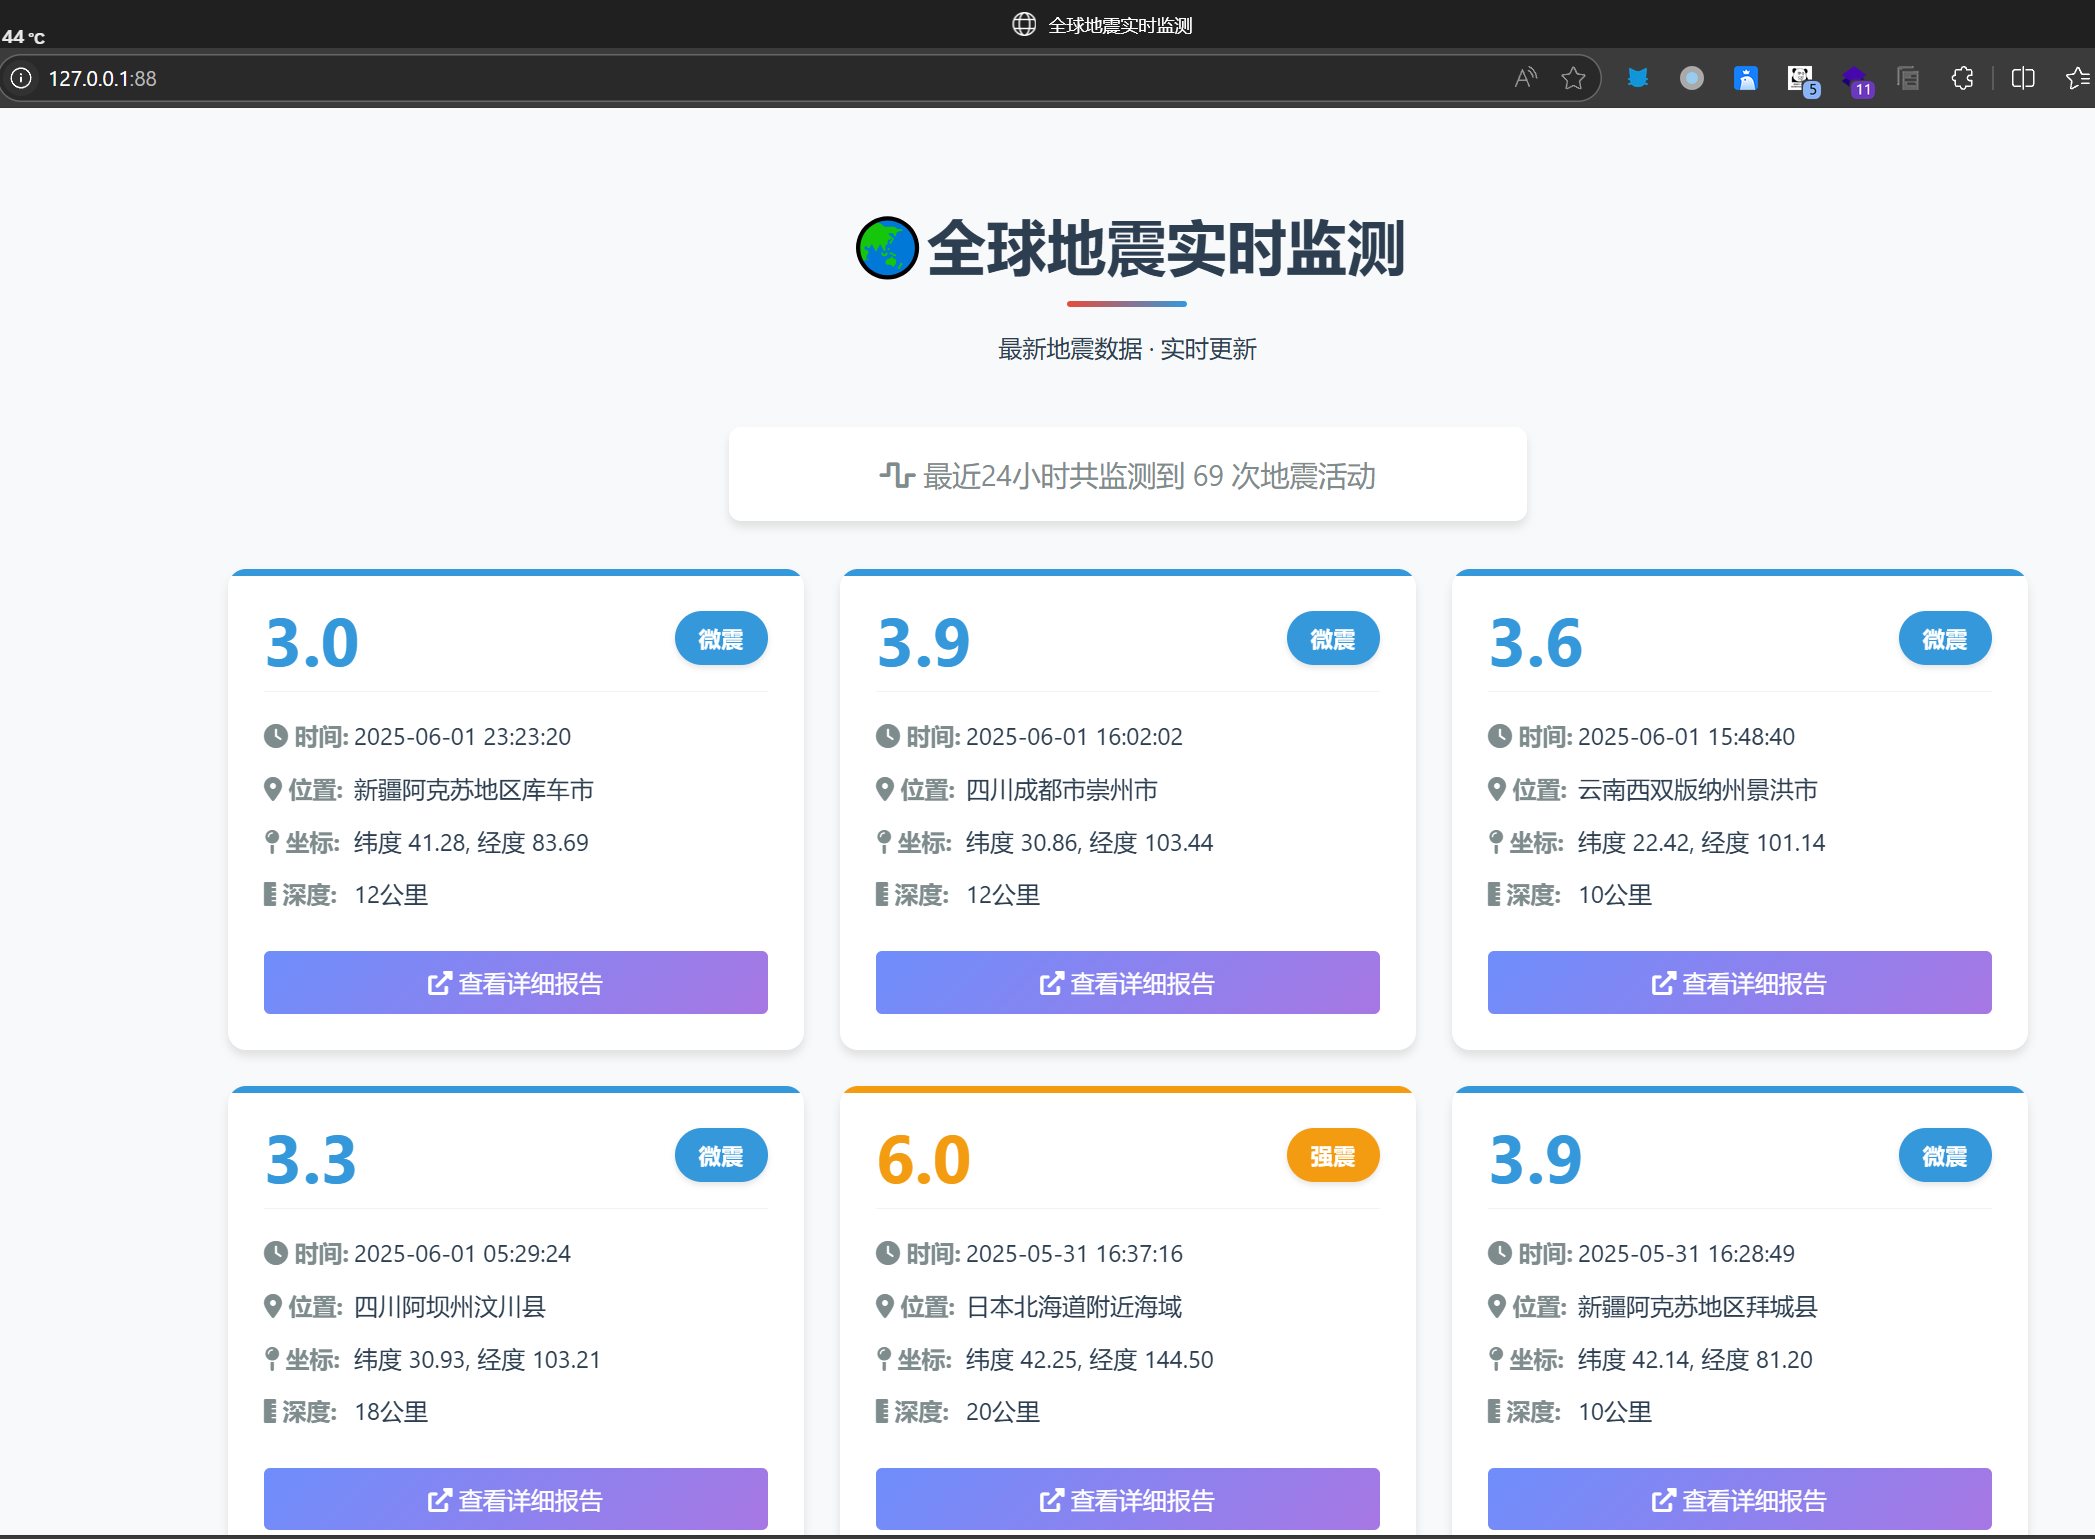This screenshot has height=1539, width=2095.
Task: Click inside the browser address bar
Action: 400,78
